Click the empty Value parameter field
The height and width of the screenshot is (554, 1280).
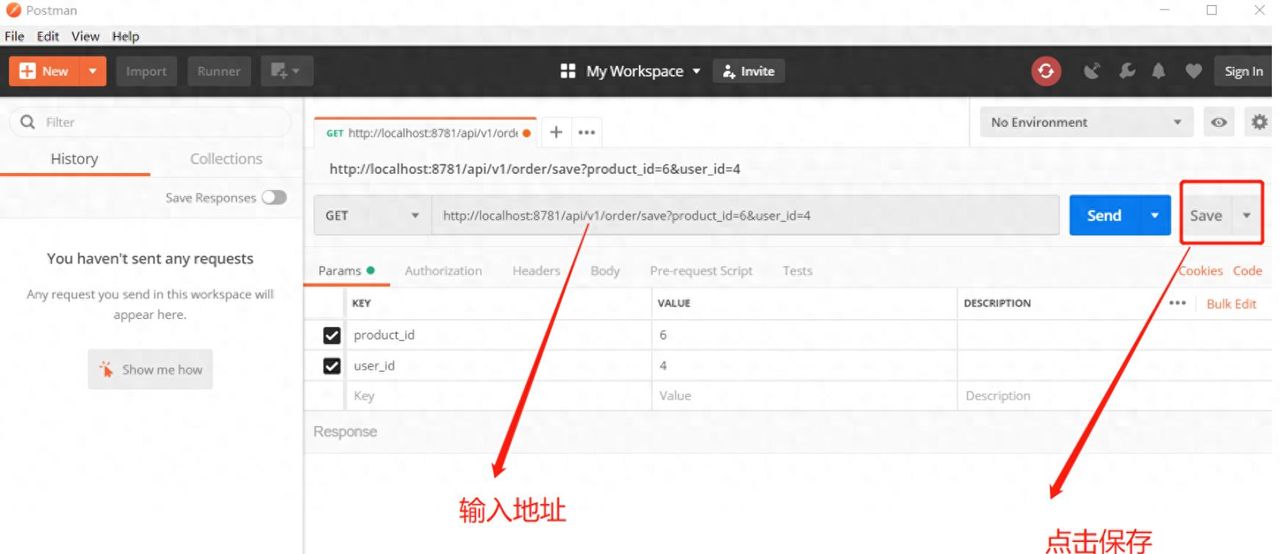pos(805,396)
